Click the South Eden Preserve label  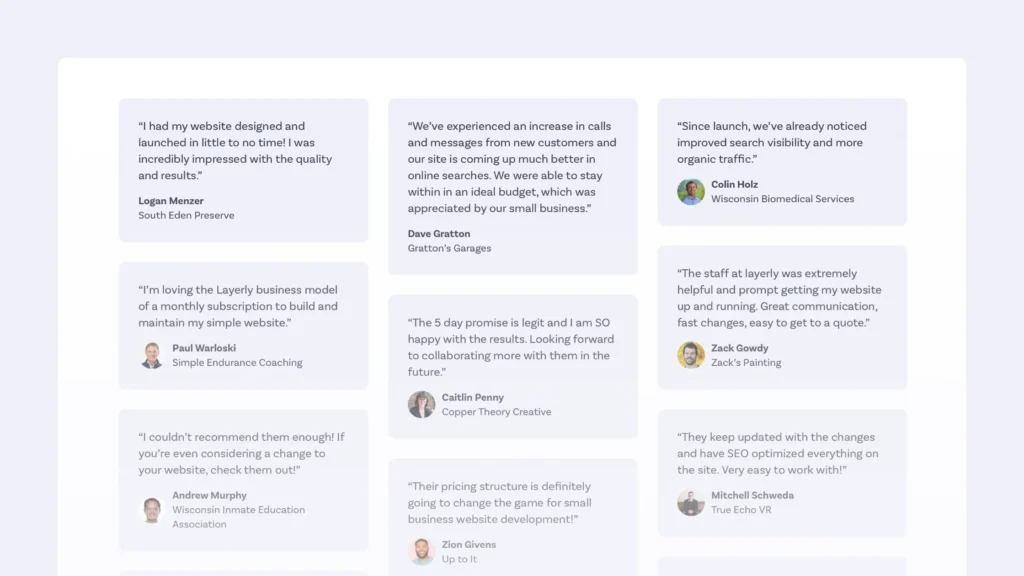[186, 216]
